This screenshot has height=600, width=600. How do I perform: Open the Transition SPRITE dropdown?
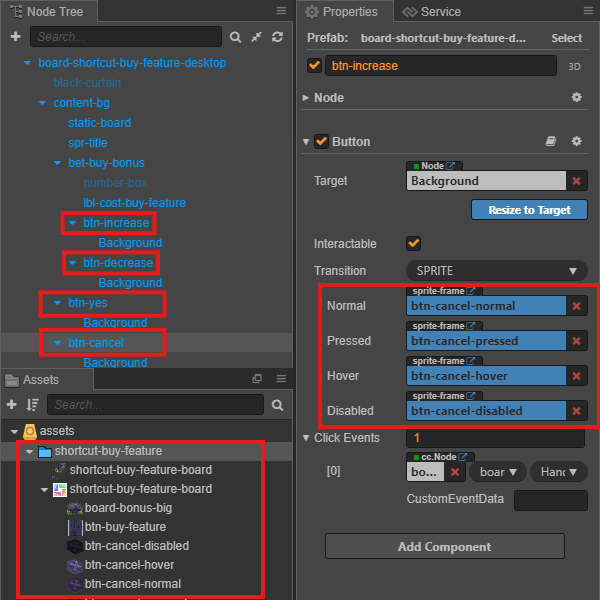(497, 271)
